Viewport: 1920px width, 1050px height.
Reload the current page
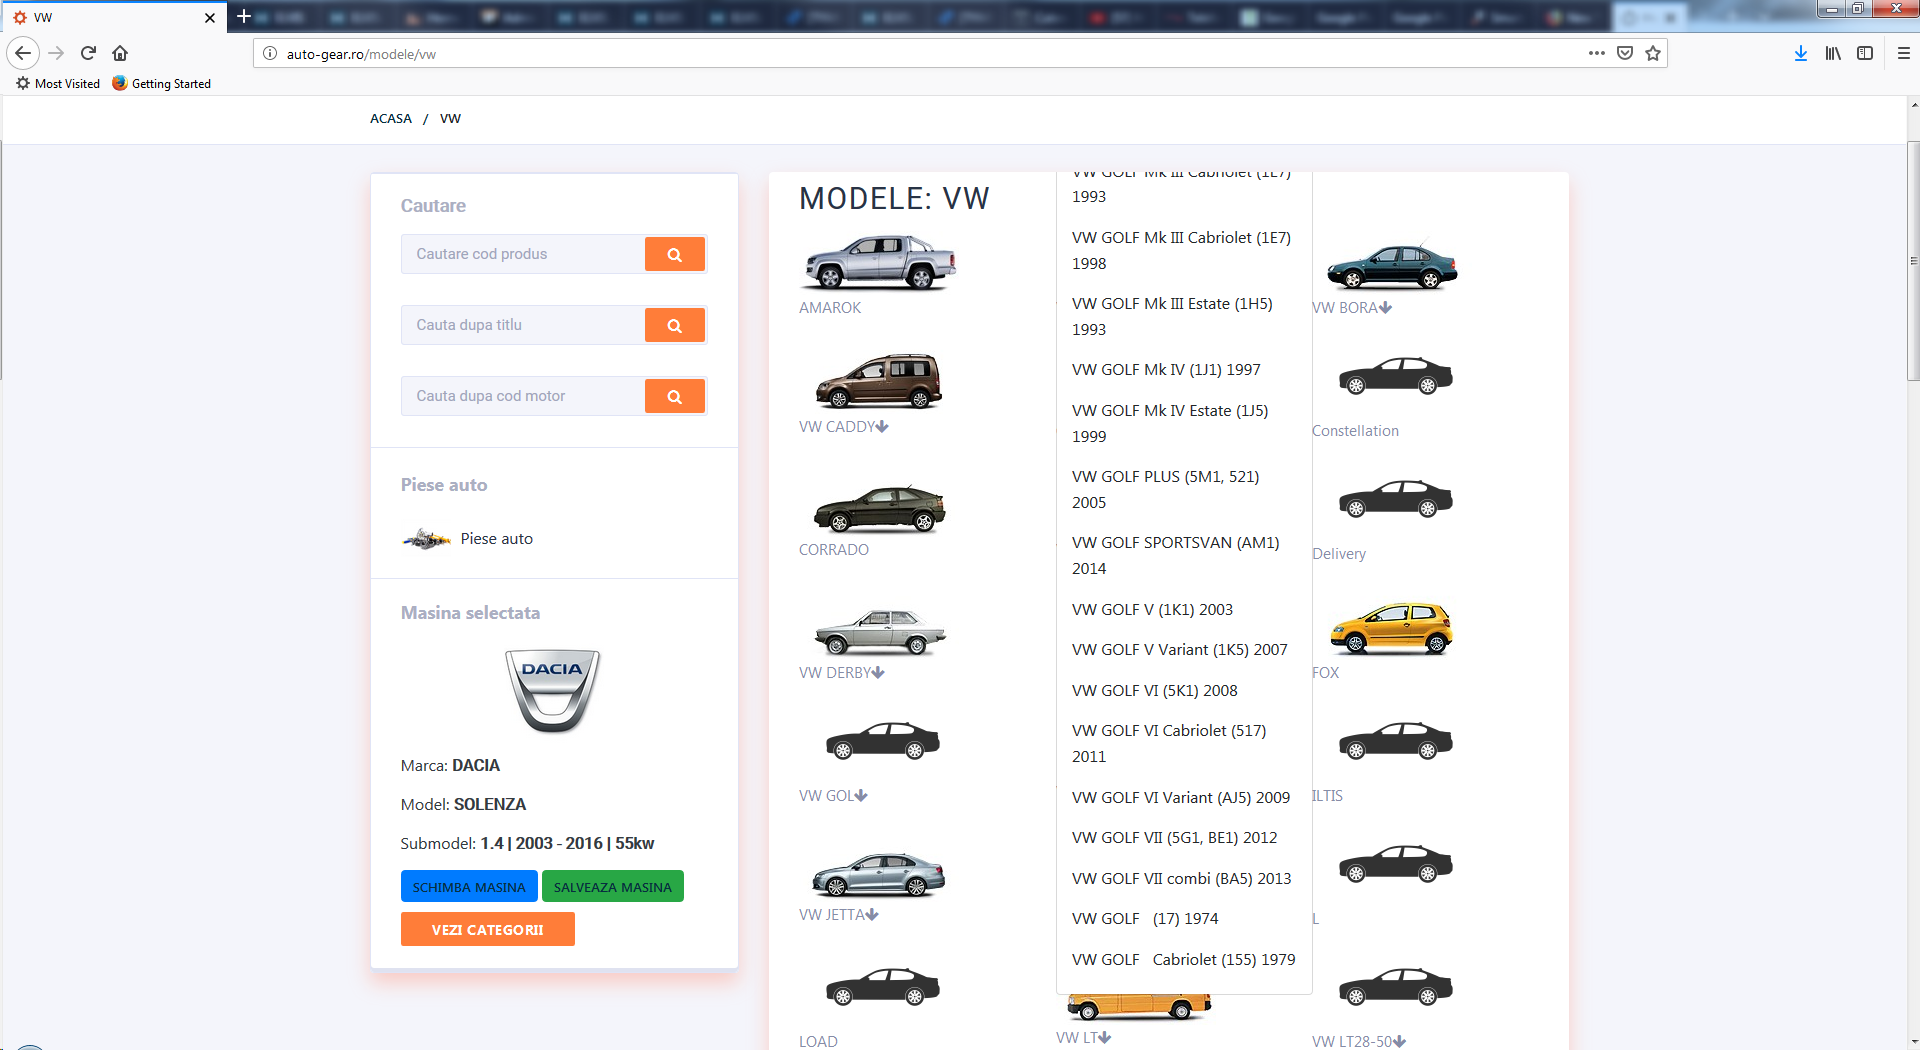click(88, 53)
